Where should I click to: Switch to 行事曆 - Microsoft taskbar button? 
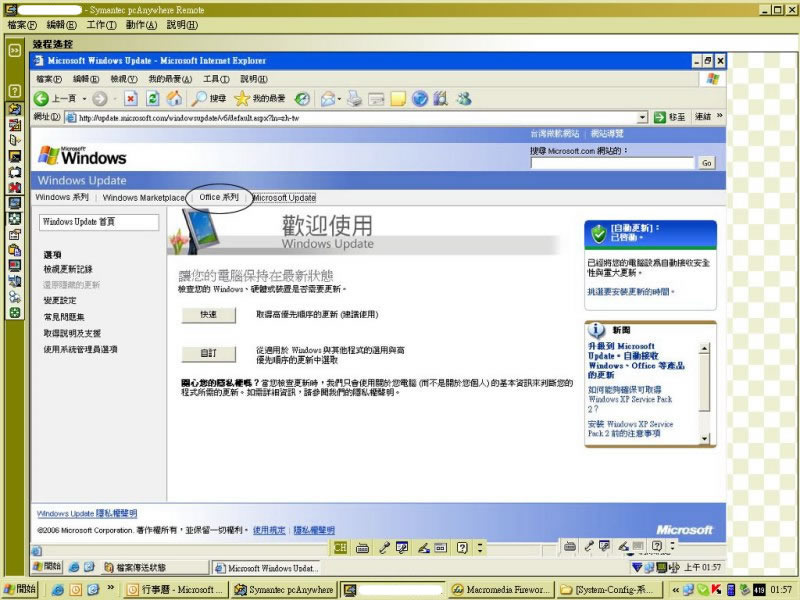coord(177,590)
